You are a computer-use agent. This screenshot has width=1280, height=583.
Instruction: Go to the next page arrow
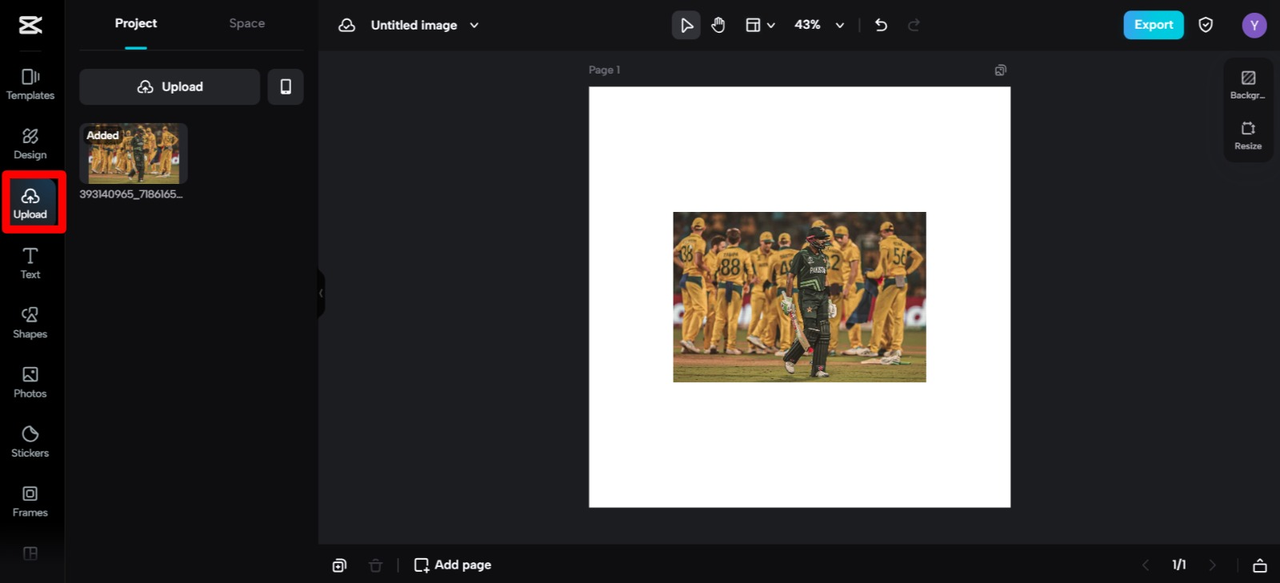click(1213, 565)
